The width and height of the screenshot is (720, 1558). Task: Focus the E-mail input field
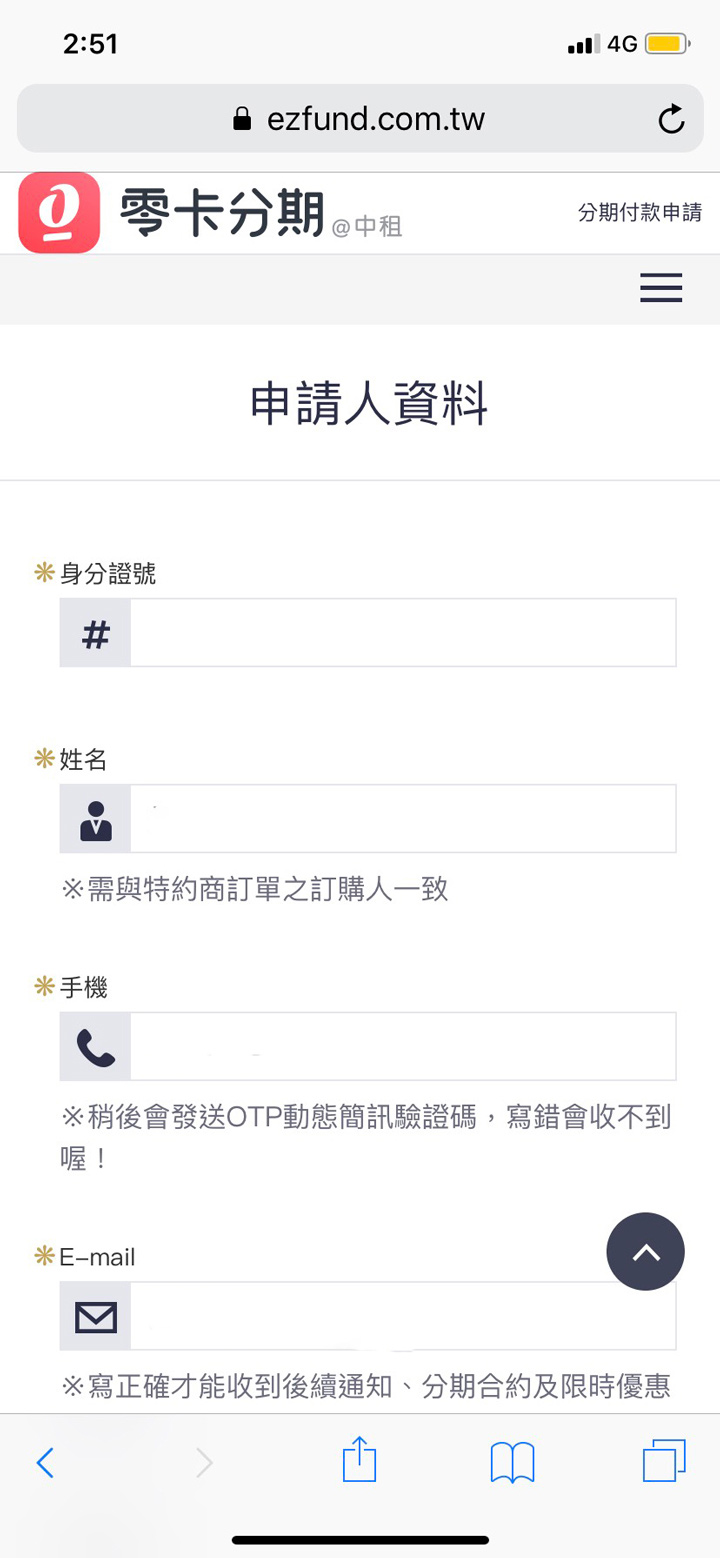coord(403,1317)
